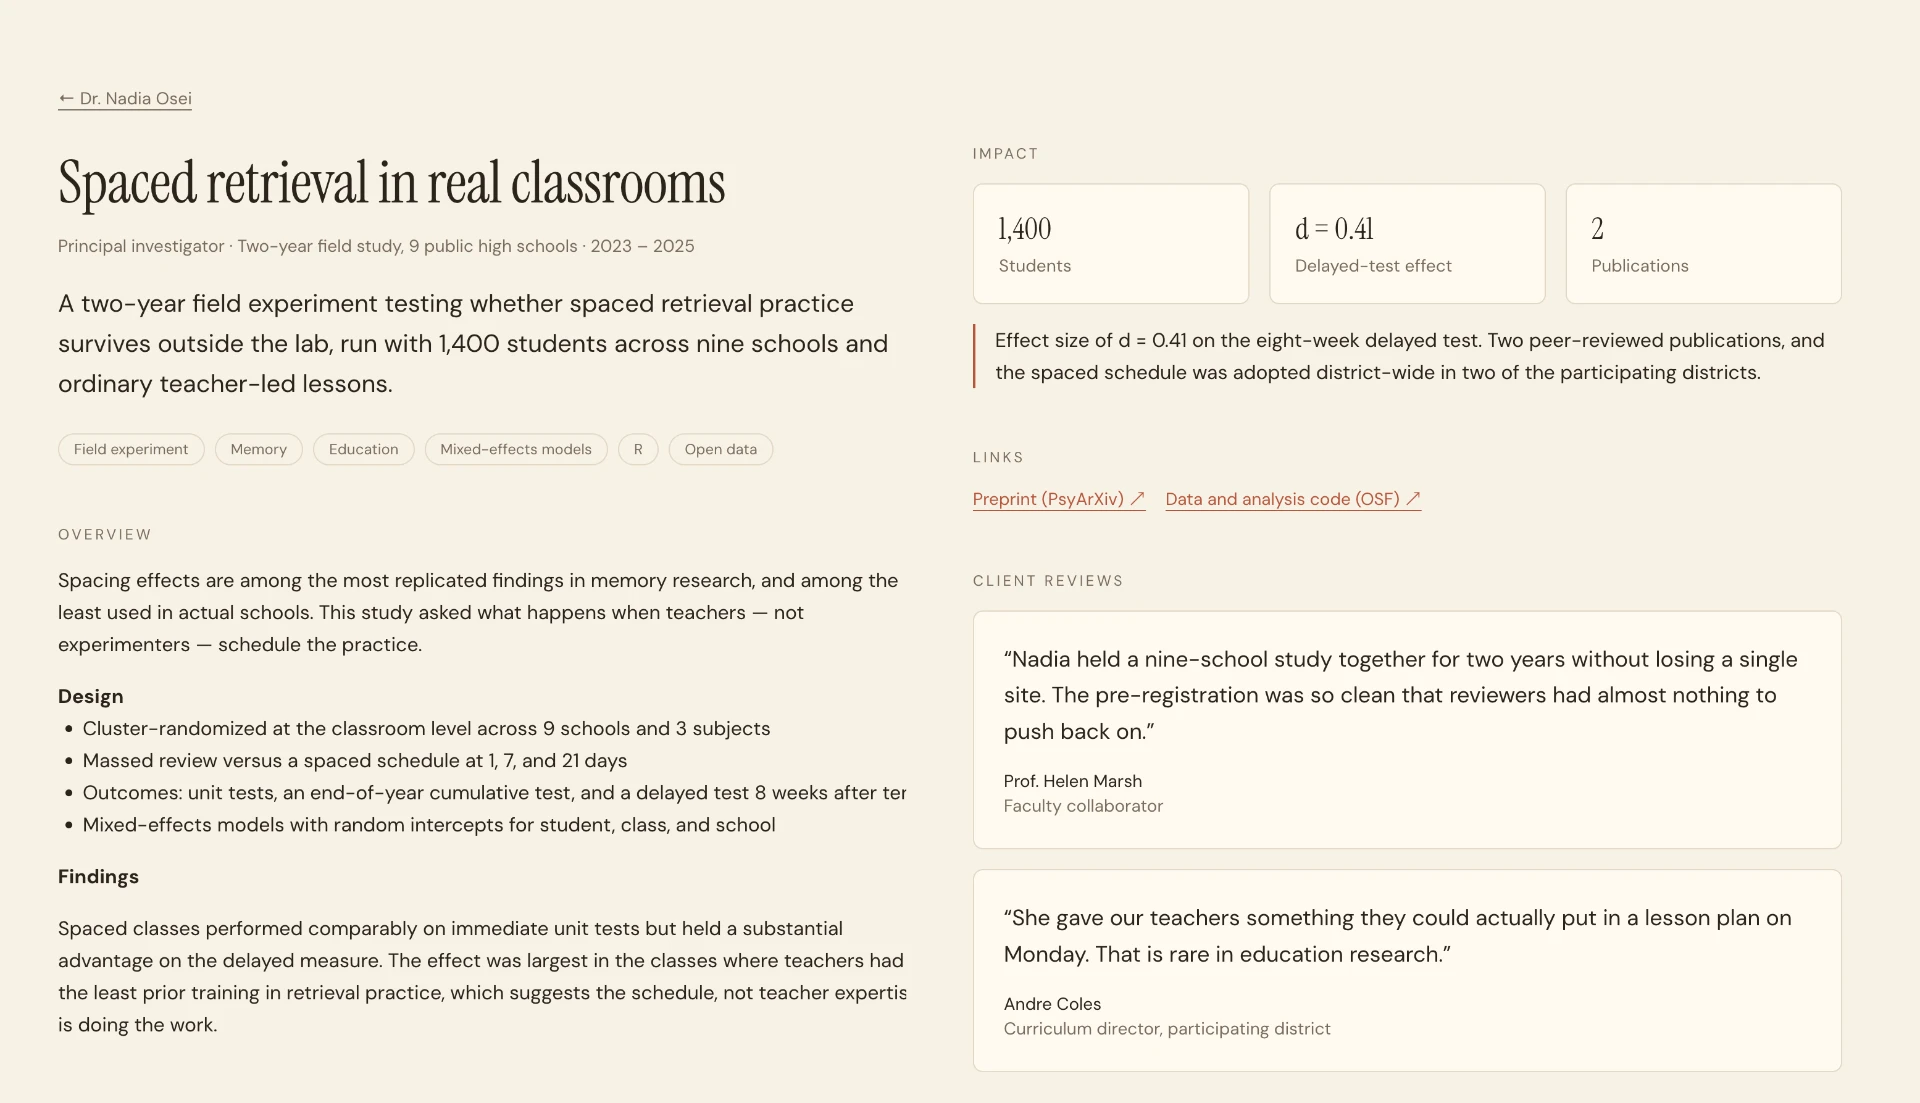1920x1103 pixels.
Task: Click the d = 0.41 Delayed-test effect card
Action: (1407, 243)
